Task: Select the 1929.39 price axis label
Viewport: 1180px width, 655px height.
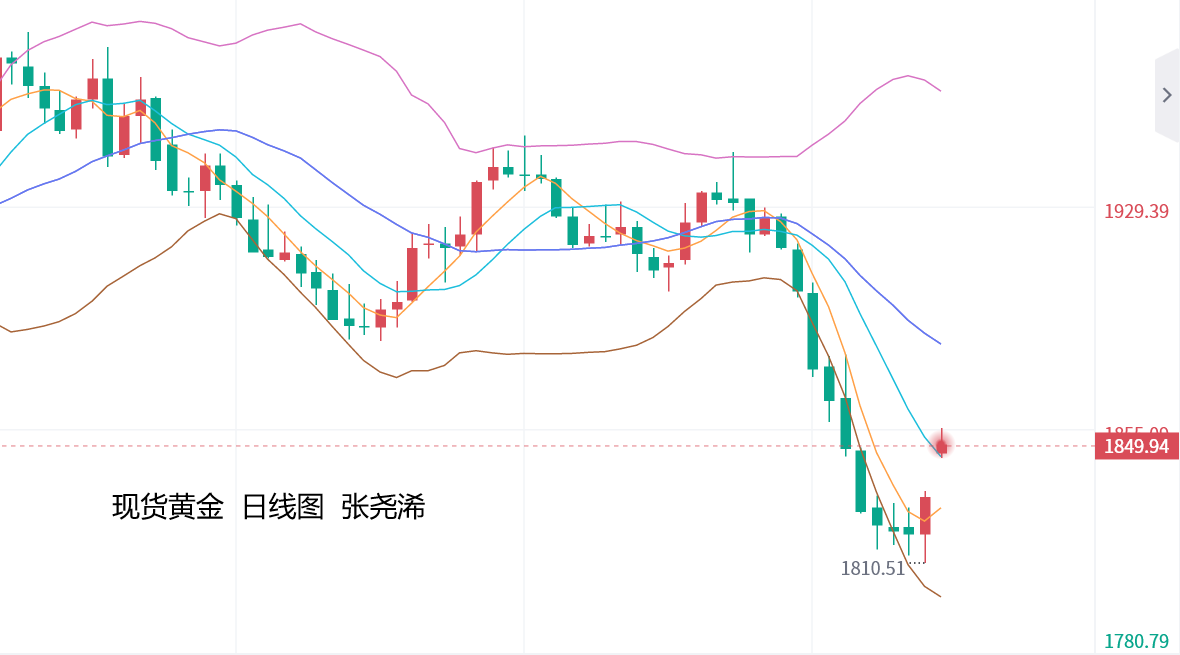Action: [1136, 211]
